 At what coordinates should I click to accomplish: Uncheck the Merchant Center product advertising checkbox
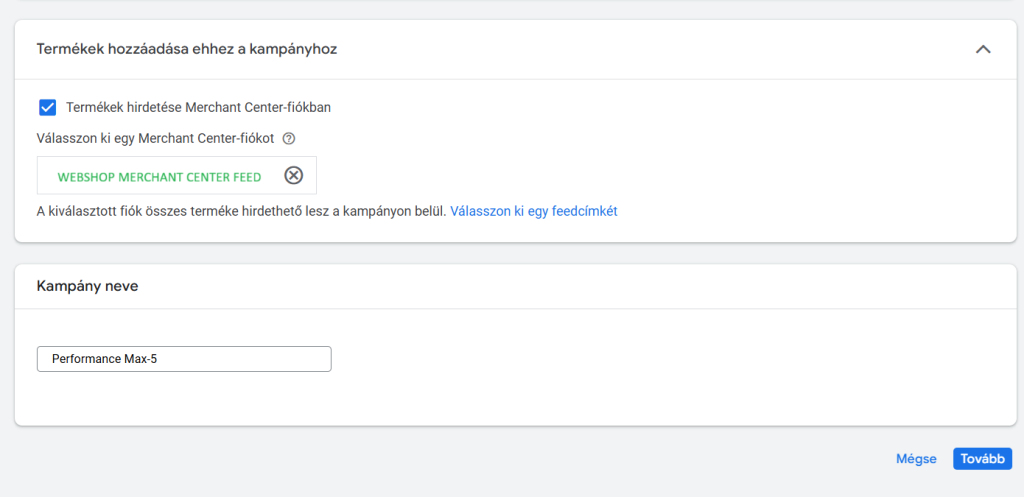pos(47,107)
